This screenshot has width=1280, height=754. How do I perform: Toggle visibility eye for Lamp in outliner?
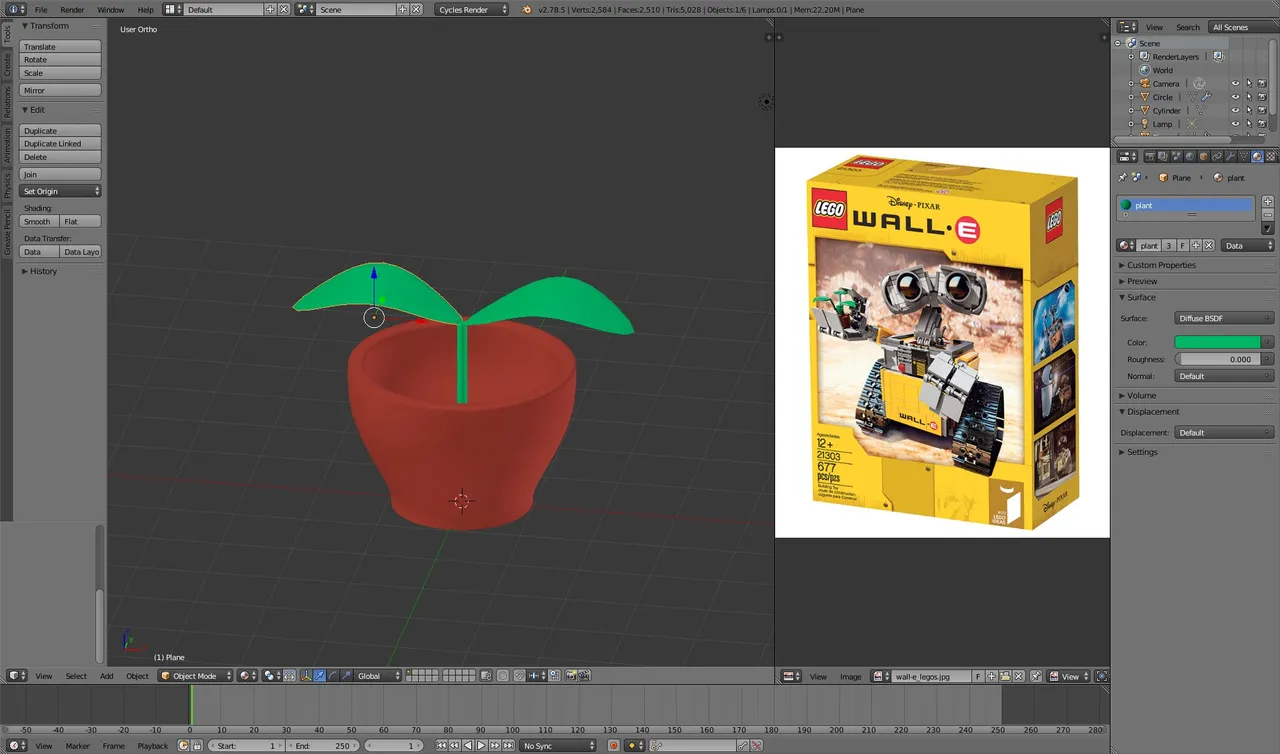[1235, 124]
